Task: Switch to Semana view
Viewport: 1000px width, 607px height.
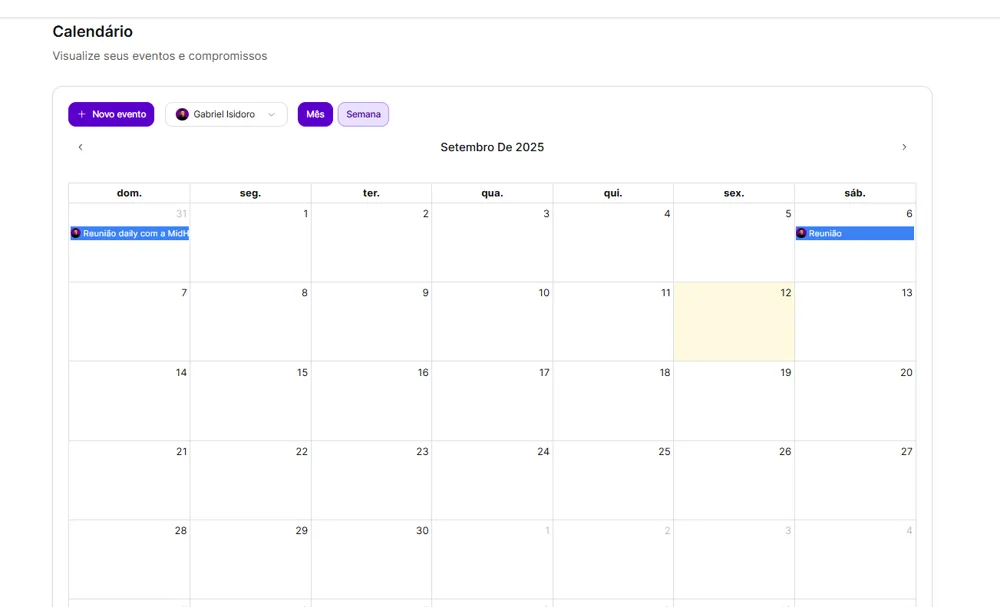Action: 363,114
